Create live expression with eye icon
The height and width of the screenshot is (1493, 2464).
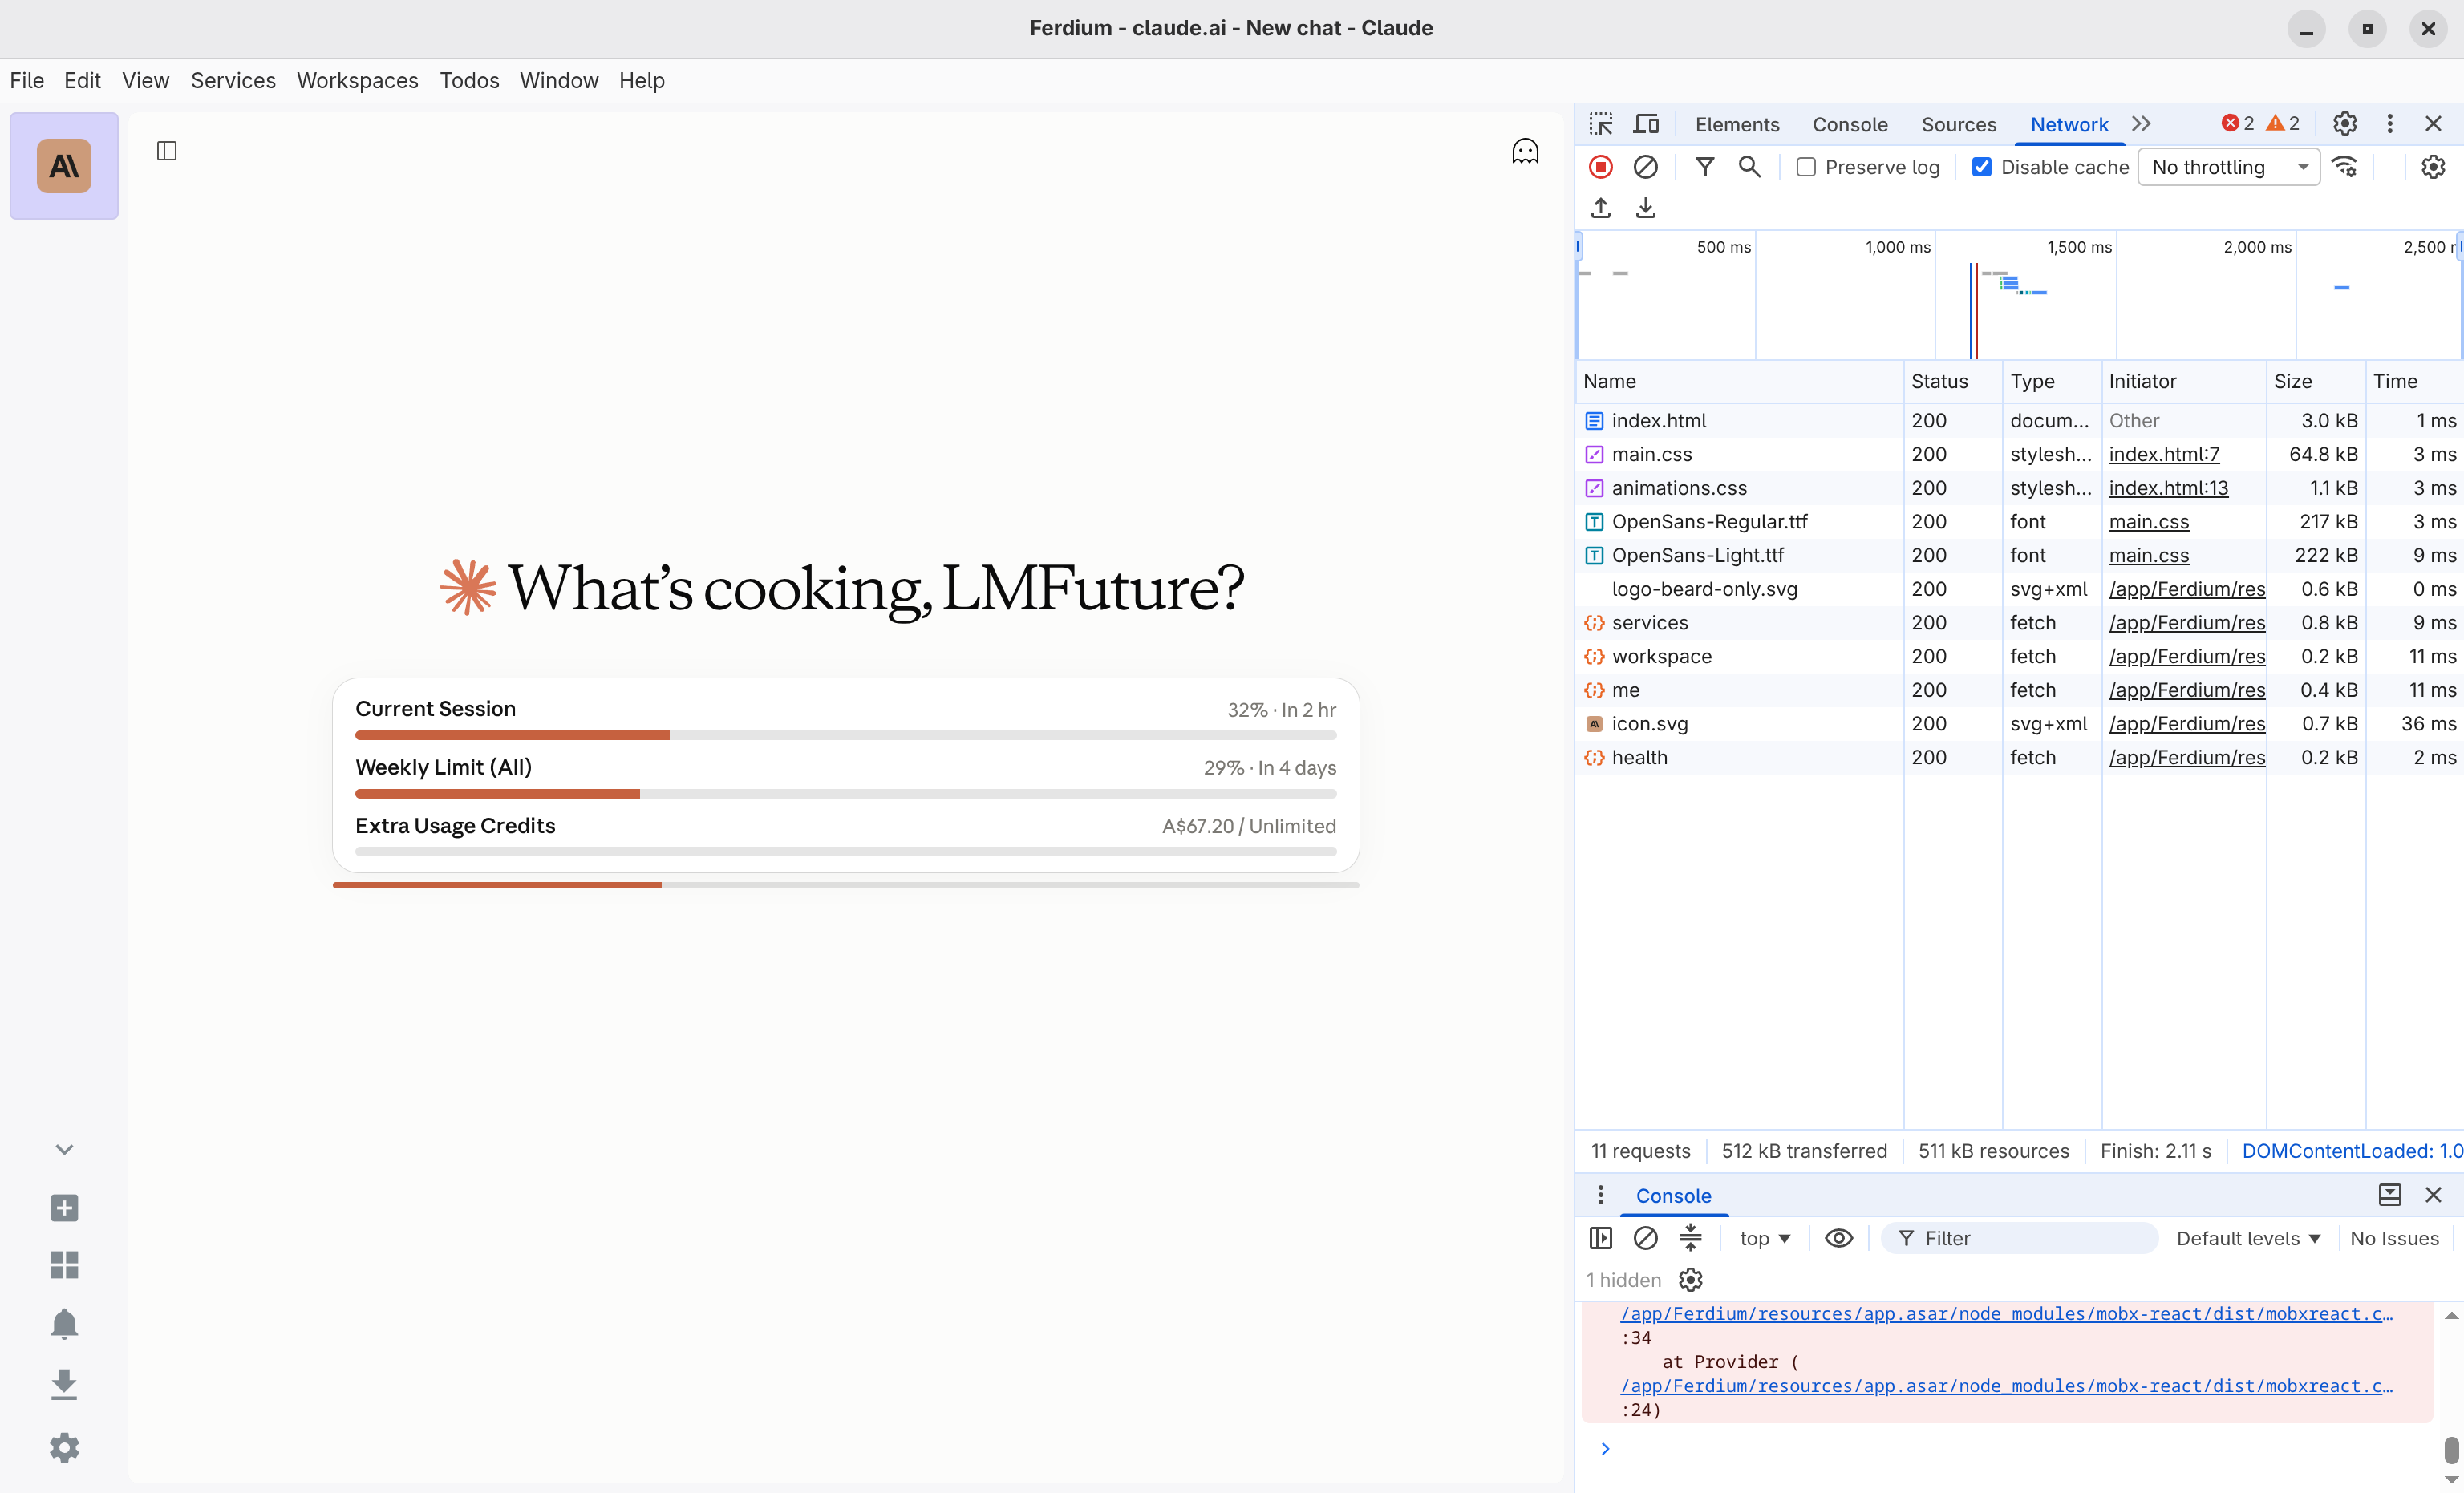point(1839,1238)
